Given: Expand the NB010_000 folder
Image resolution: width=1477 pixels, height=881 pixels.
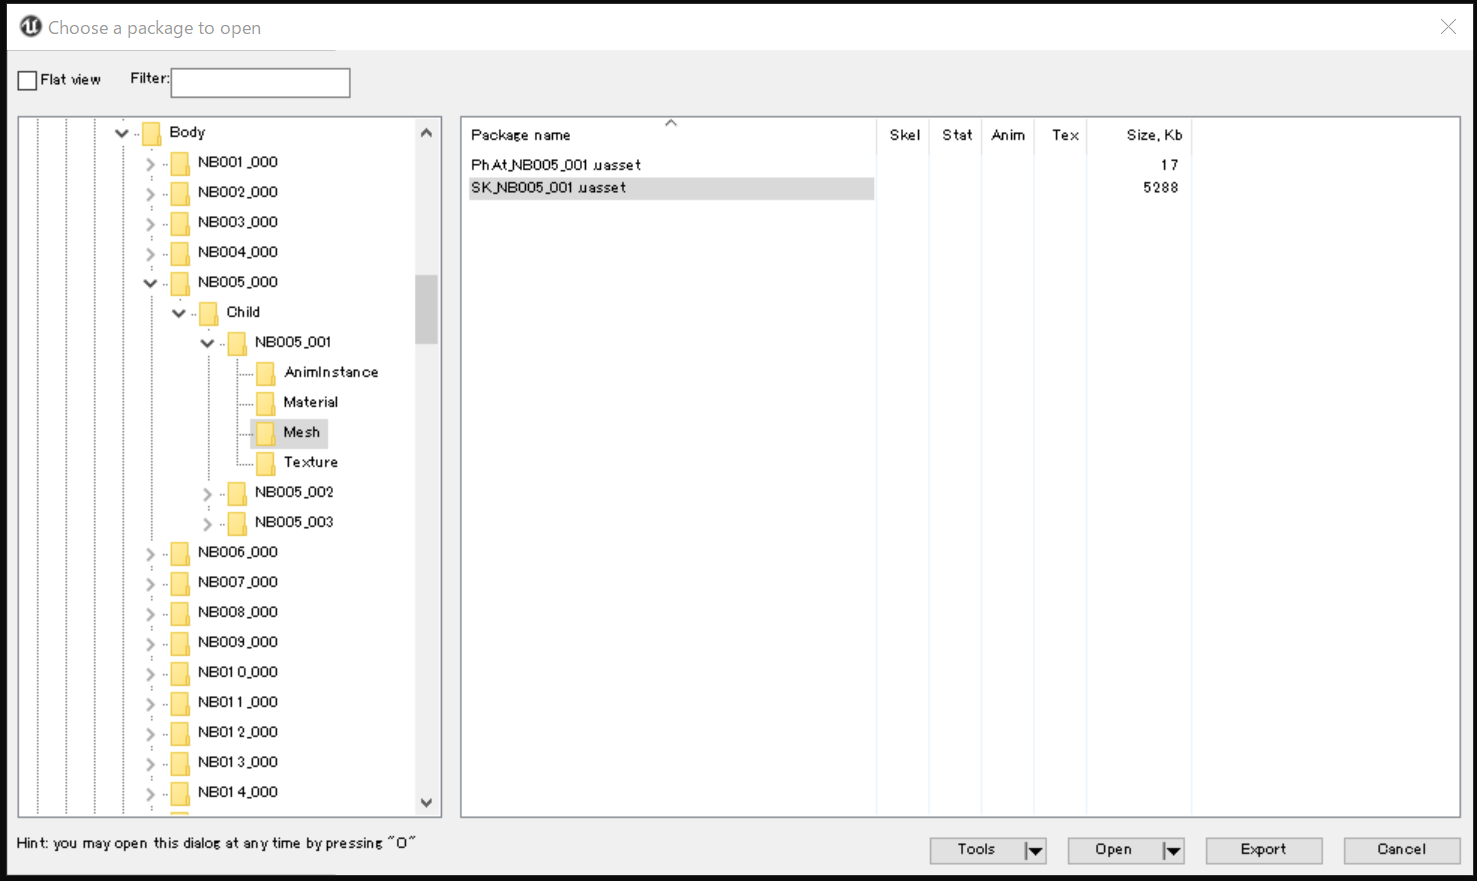Looking at the screenshot, I should pos(150,673).
